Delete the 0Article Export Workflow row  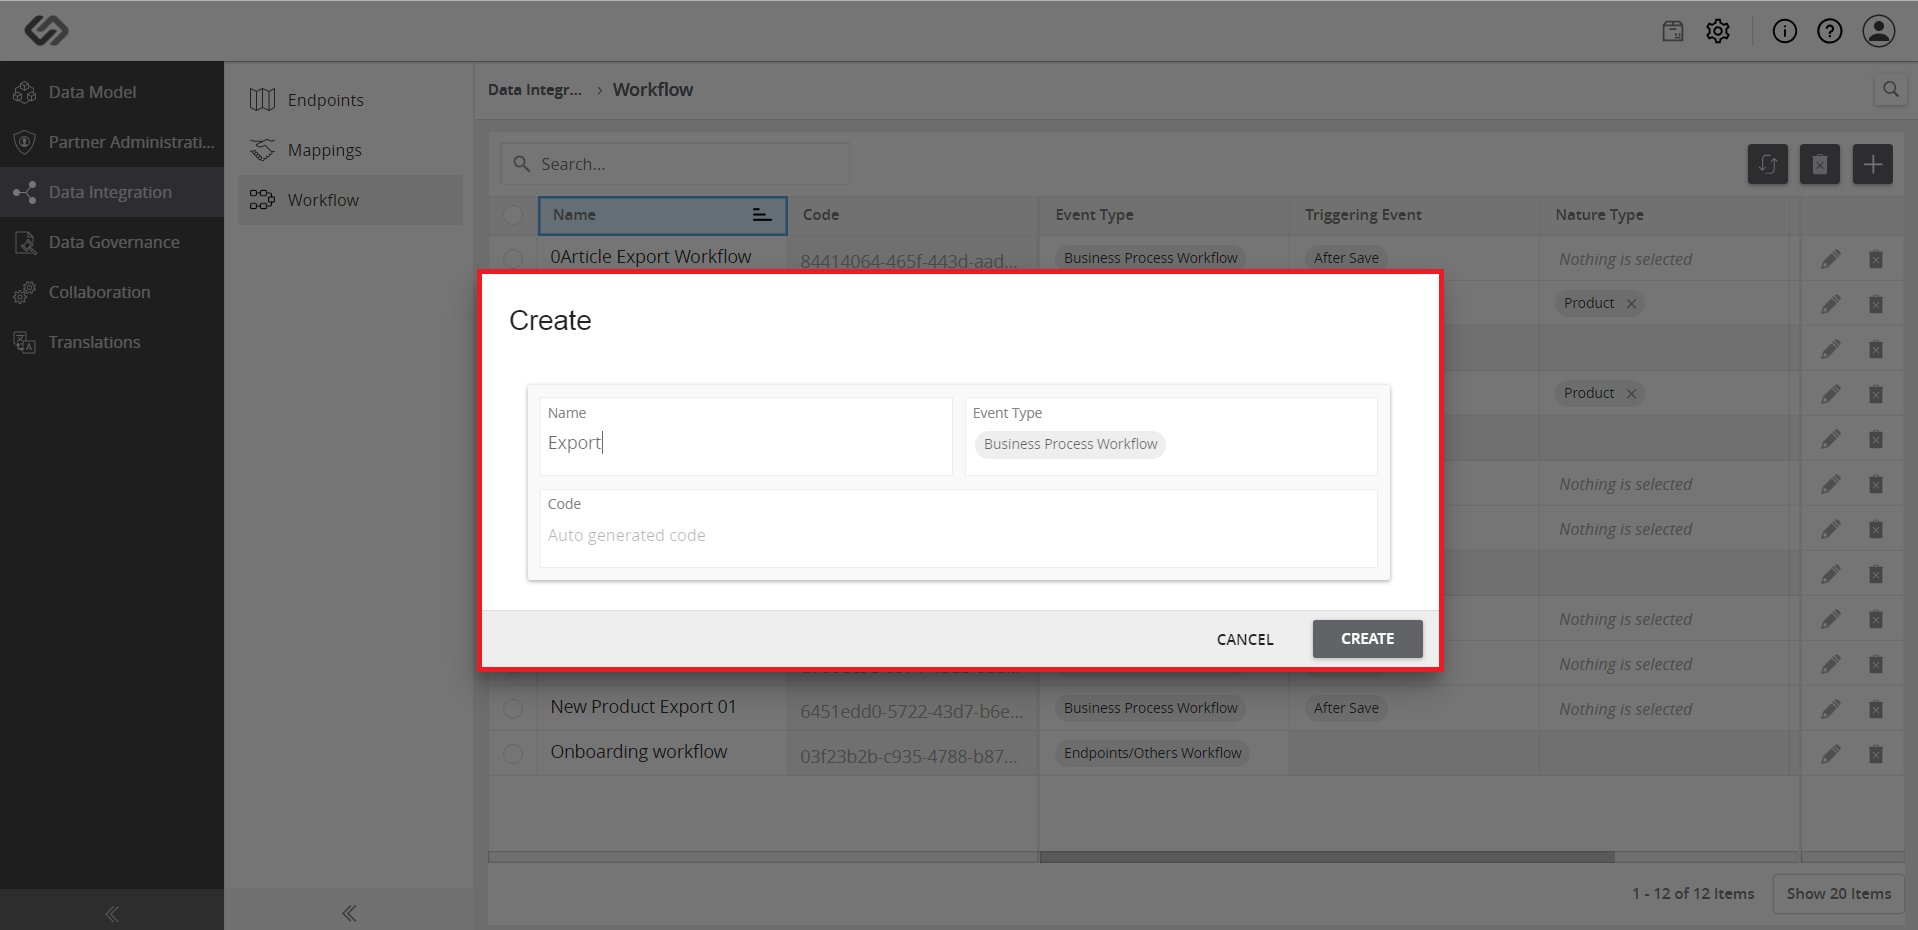click(x=1876, y=259)
